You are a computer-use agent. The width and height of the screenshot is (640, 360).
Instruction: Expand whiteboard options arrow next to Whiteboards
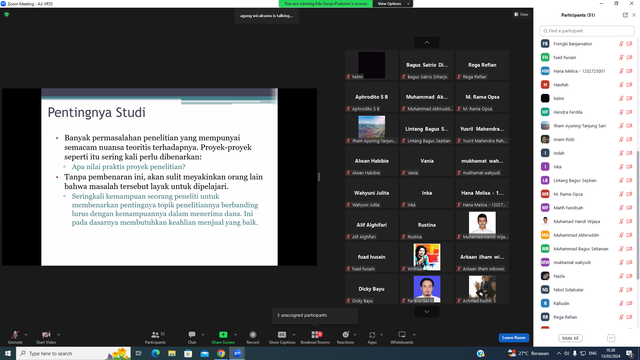point(414,335)
